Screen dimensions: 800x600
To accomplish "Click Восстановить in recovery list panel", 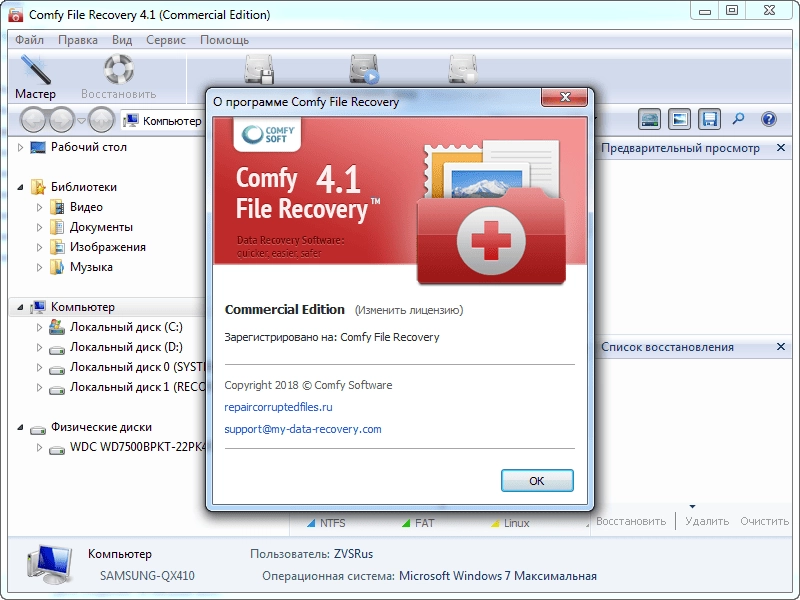I will tap(631, 521).
